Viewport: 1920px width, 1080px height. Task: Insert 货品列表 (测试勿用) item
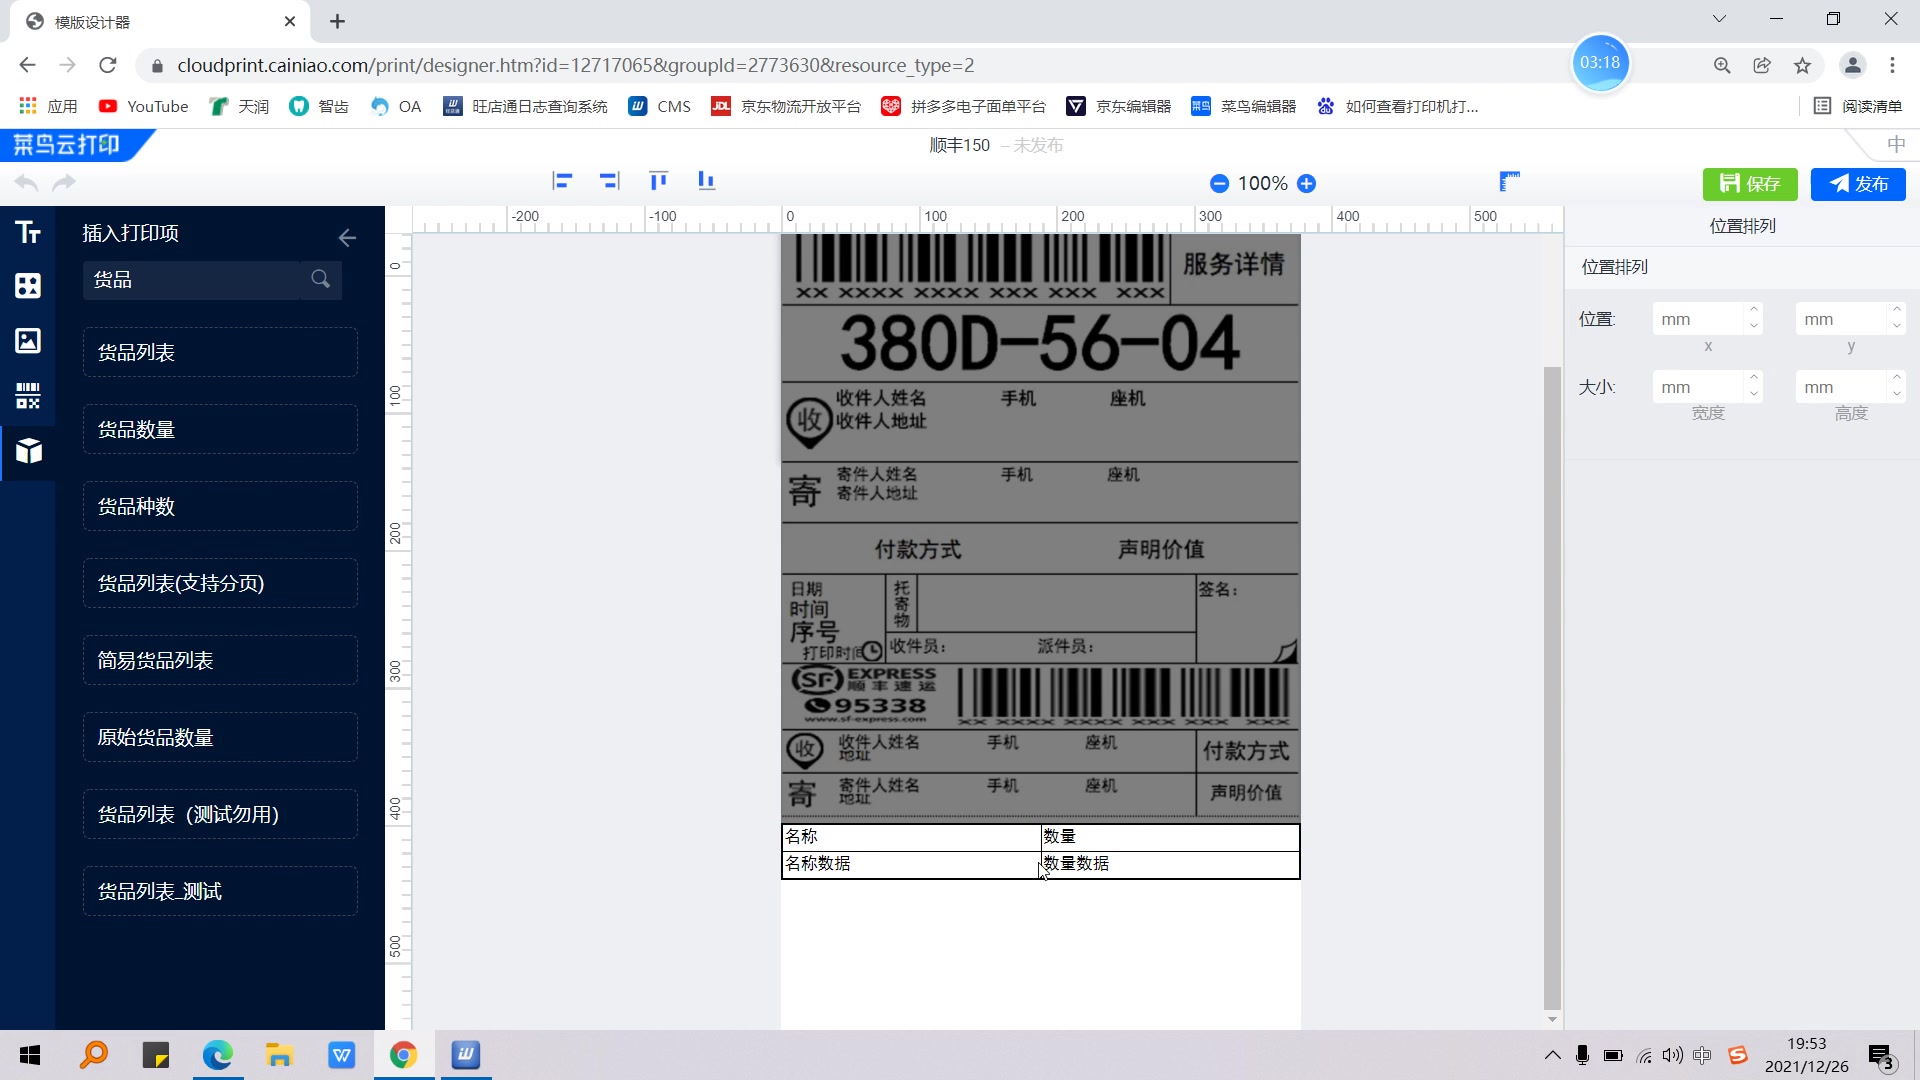(220, 814)
